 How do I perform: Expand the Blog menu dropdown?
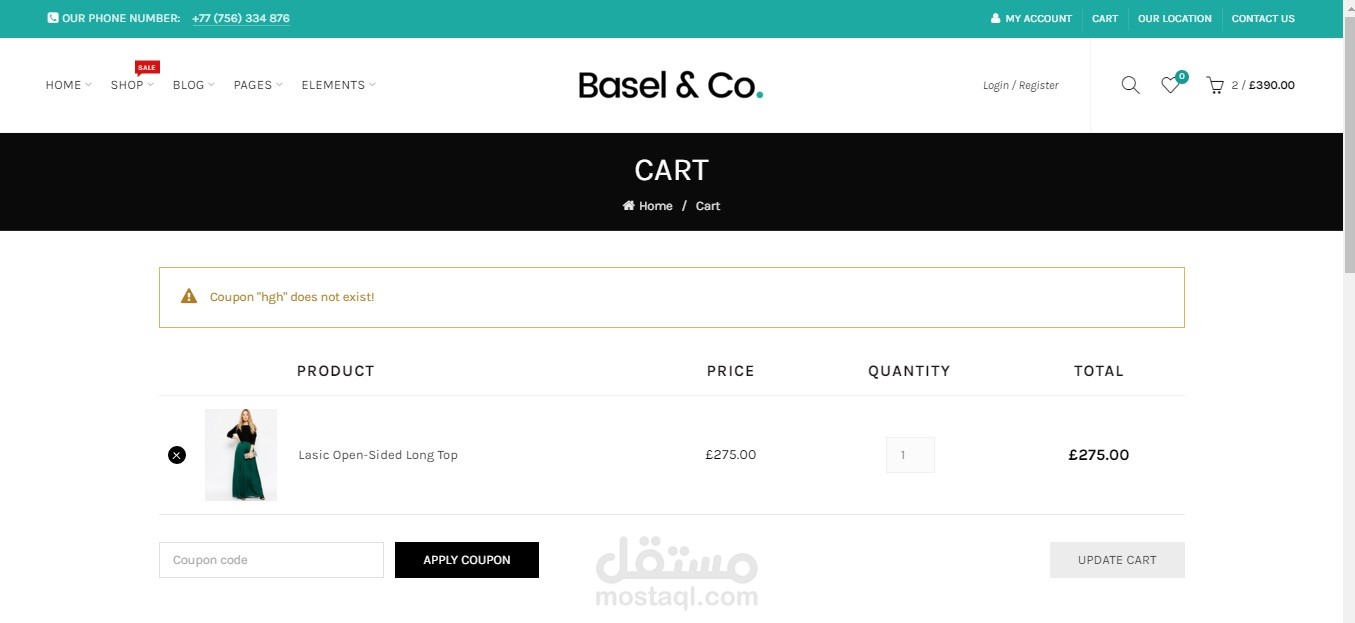coord(193,85)
